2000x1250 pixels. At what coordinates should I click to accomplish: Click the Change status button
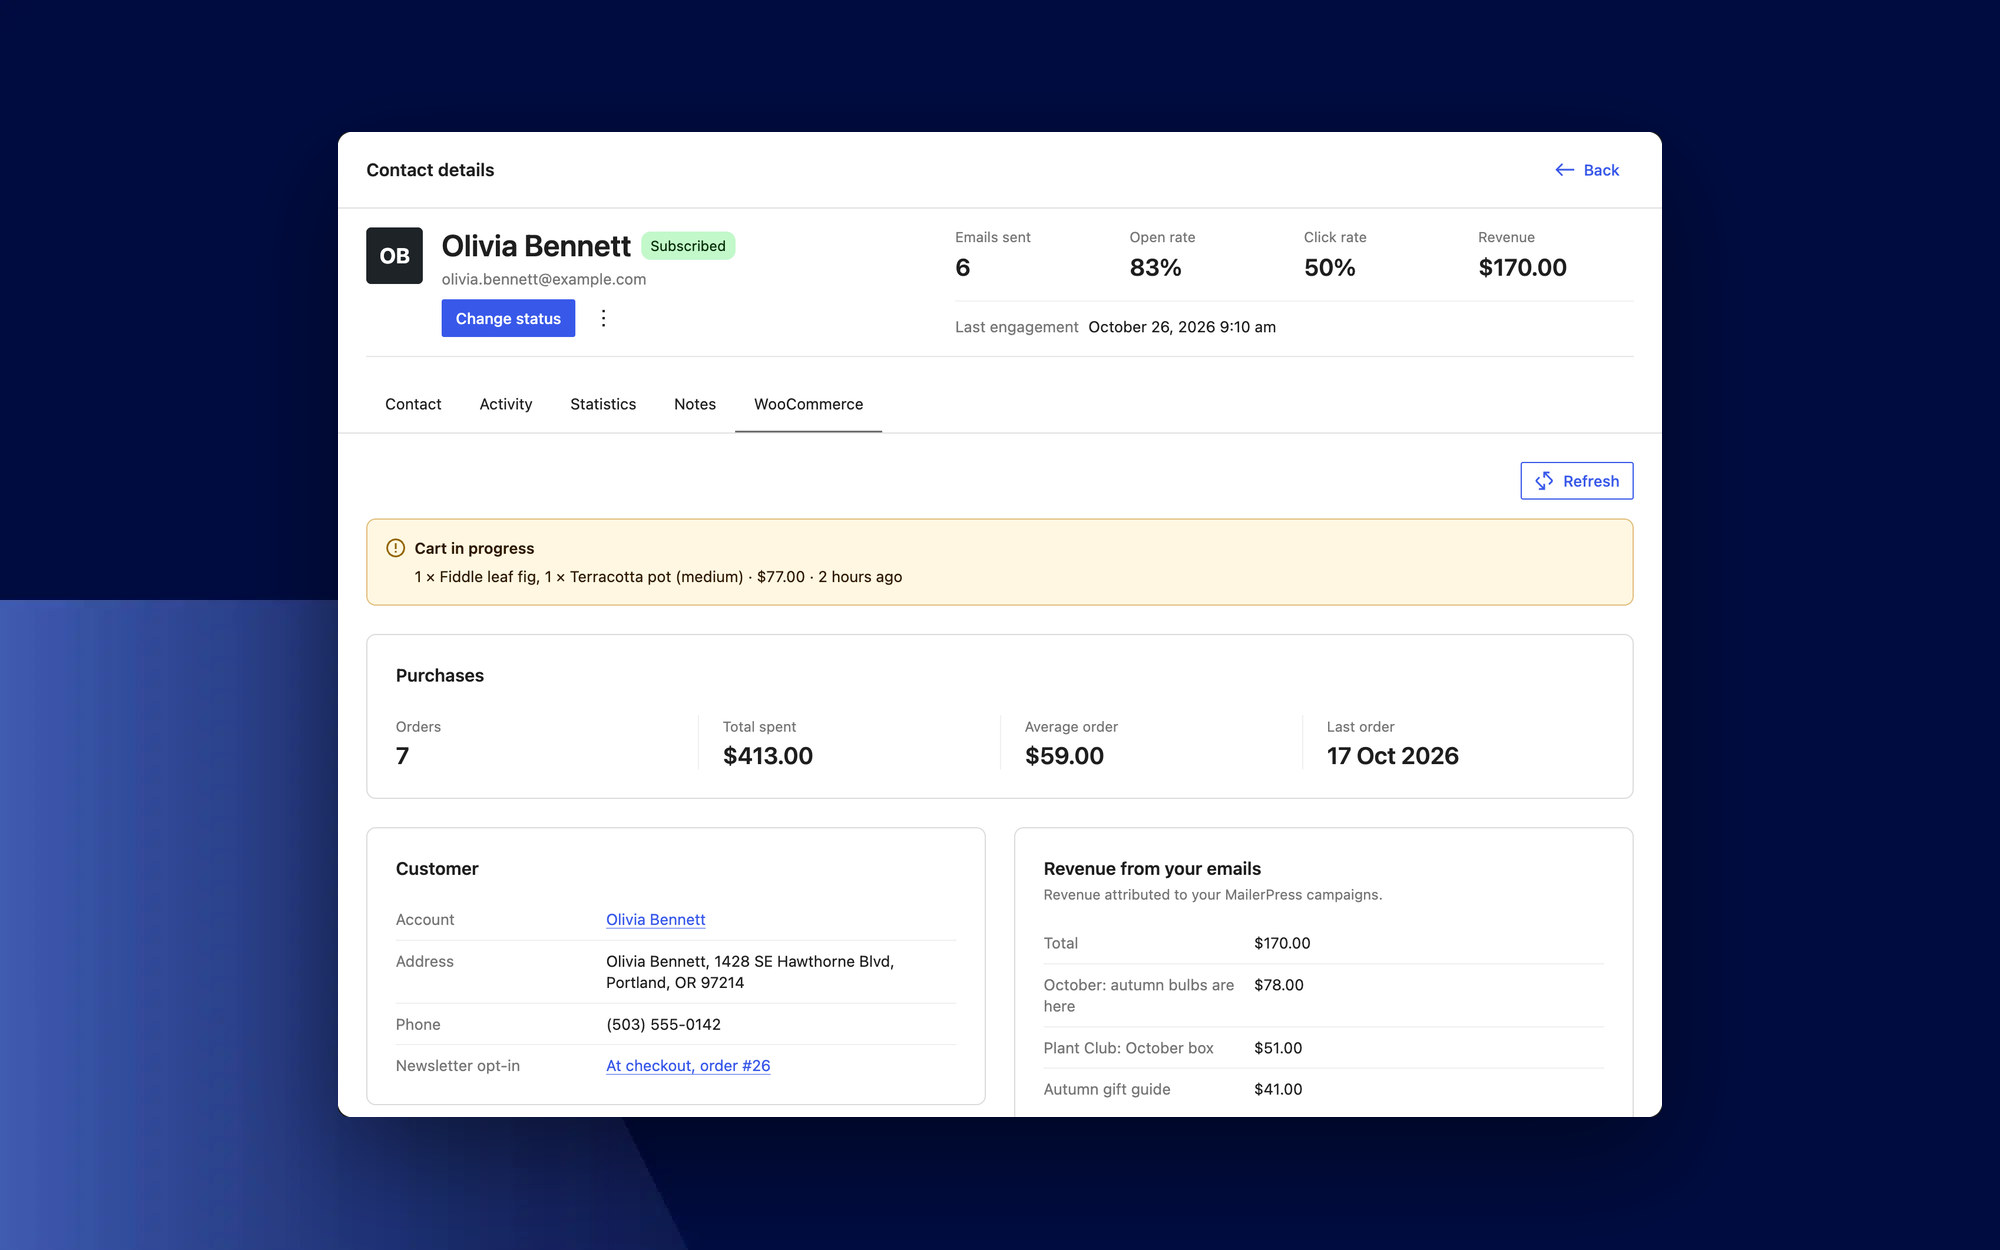click(508, 318)
